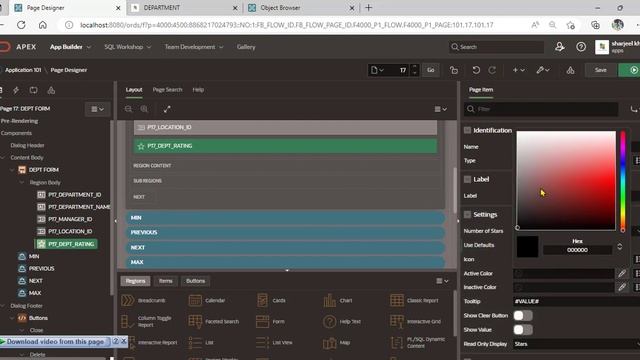Image resolution: width=640 pixels, height=360 pixels.
Task: Open the Utilities wrench menu
Action: pos(543,70)
